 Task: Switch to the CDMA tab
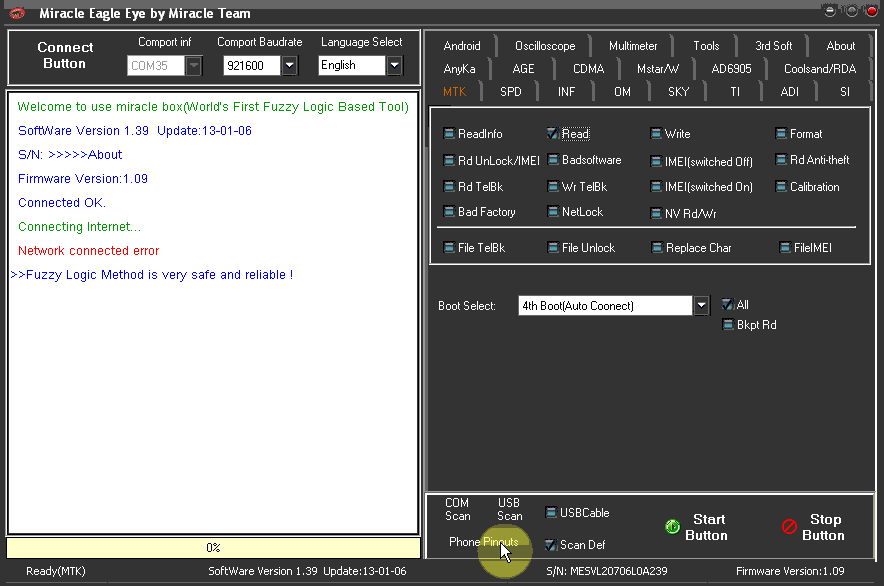(589, 69)
